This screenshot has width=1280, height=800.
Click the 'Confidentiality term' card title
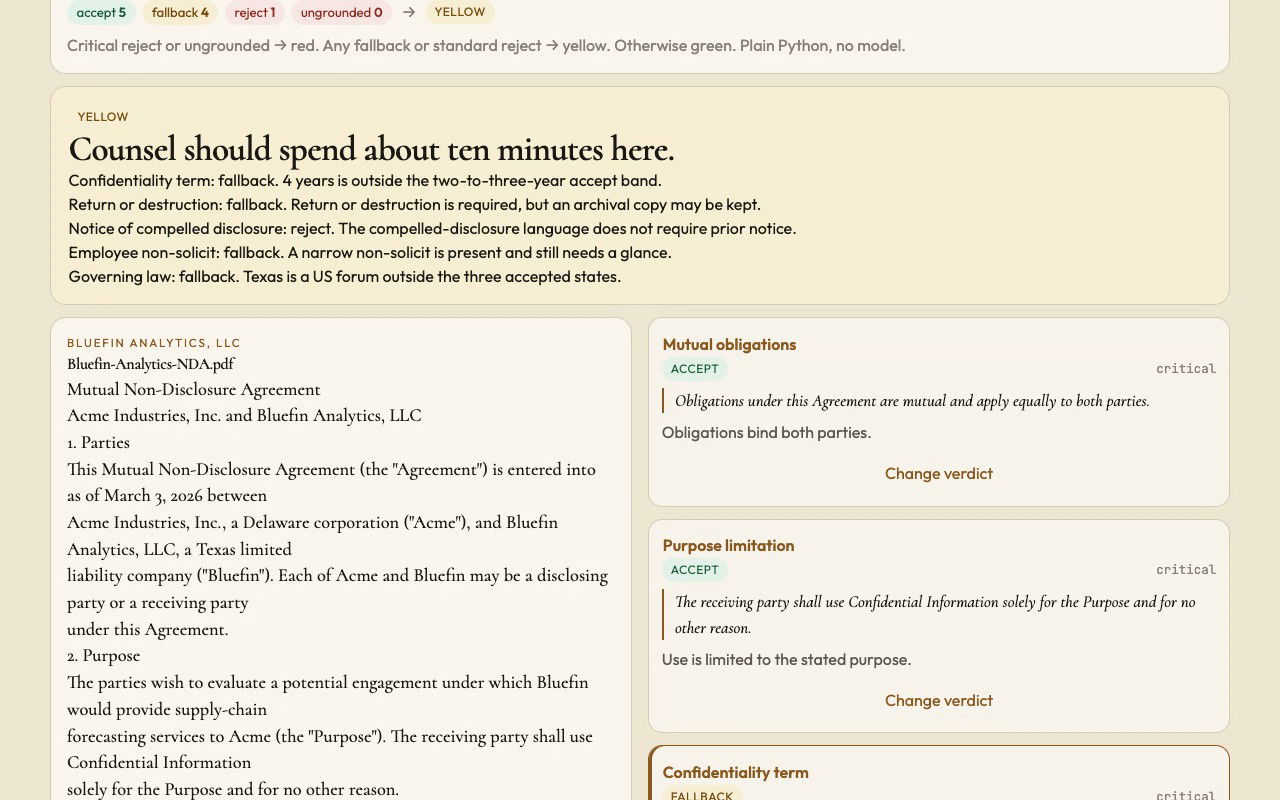735,773
